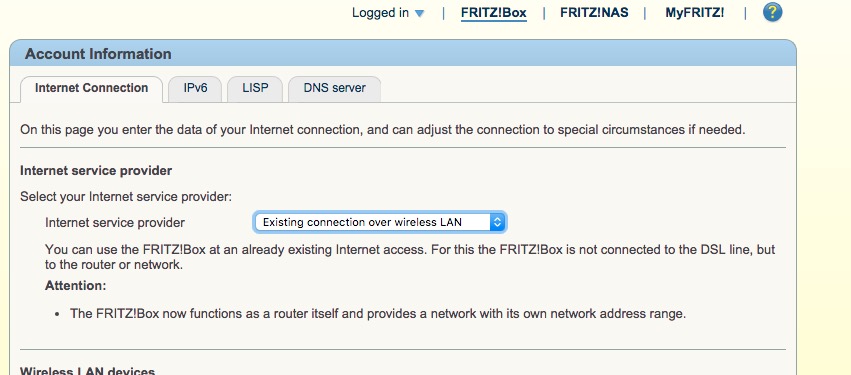Screen dimensions: 851x375
Task: Click the Internet service provider field label
Action: point(115,223)
